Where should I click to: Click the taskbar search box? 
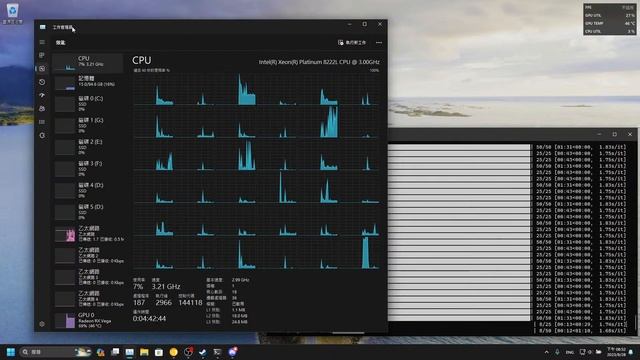pyautogui.click(x=56, y=352)
